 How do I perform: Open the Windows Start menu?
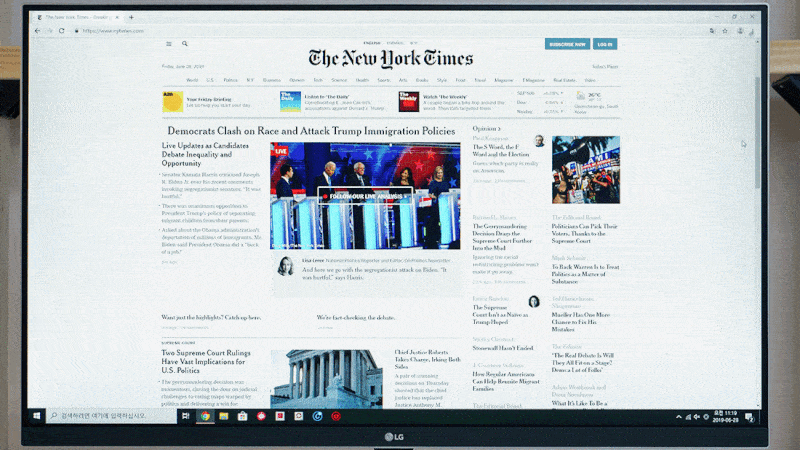[x=37, y=415]
